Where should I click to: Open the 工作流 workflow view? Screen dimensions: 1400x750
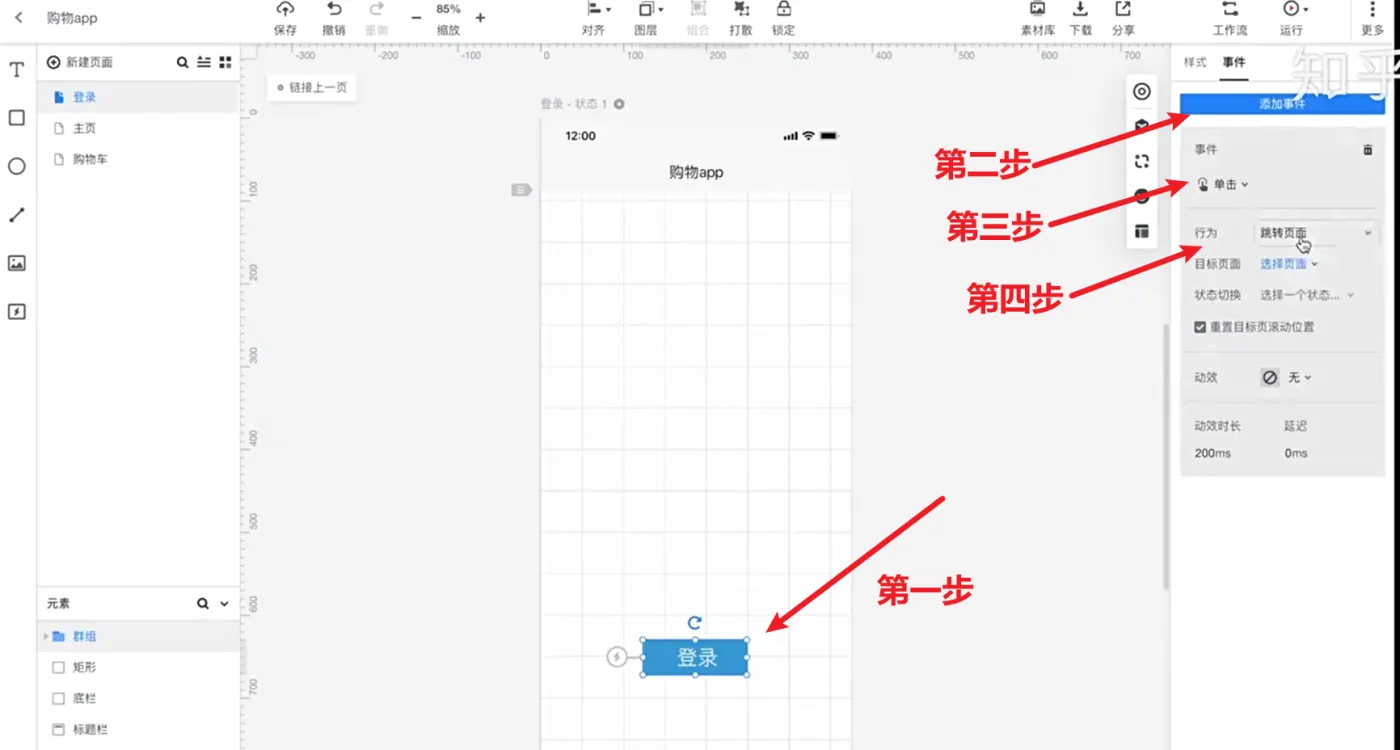(1230, 19)
